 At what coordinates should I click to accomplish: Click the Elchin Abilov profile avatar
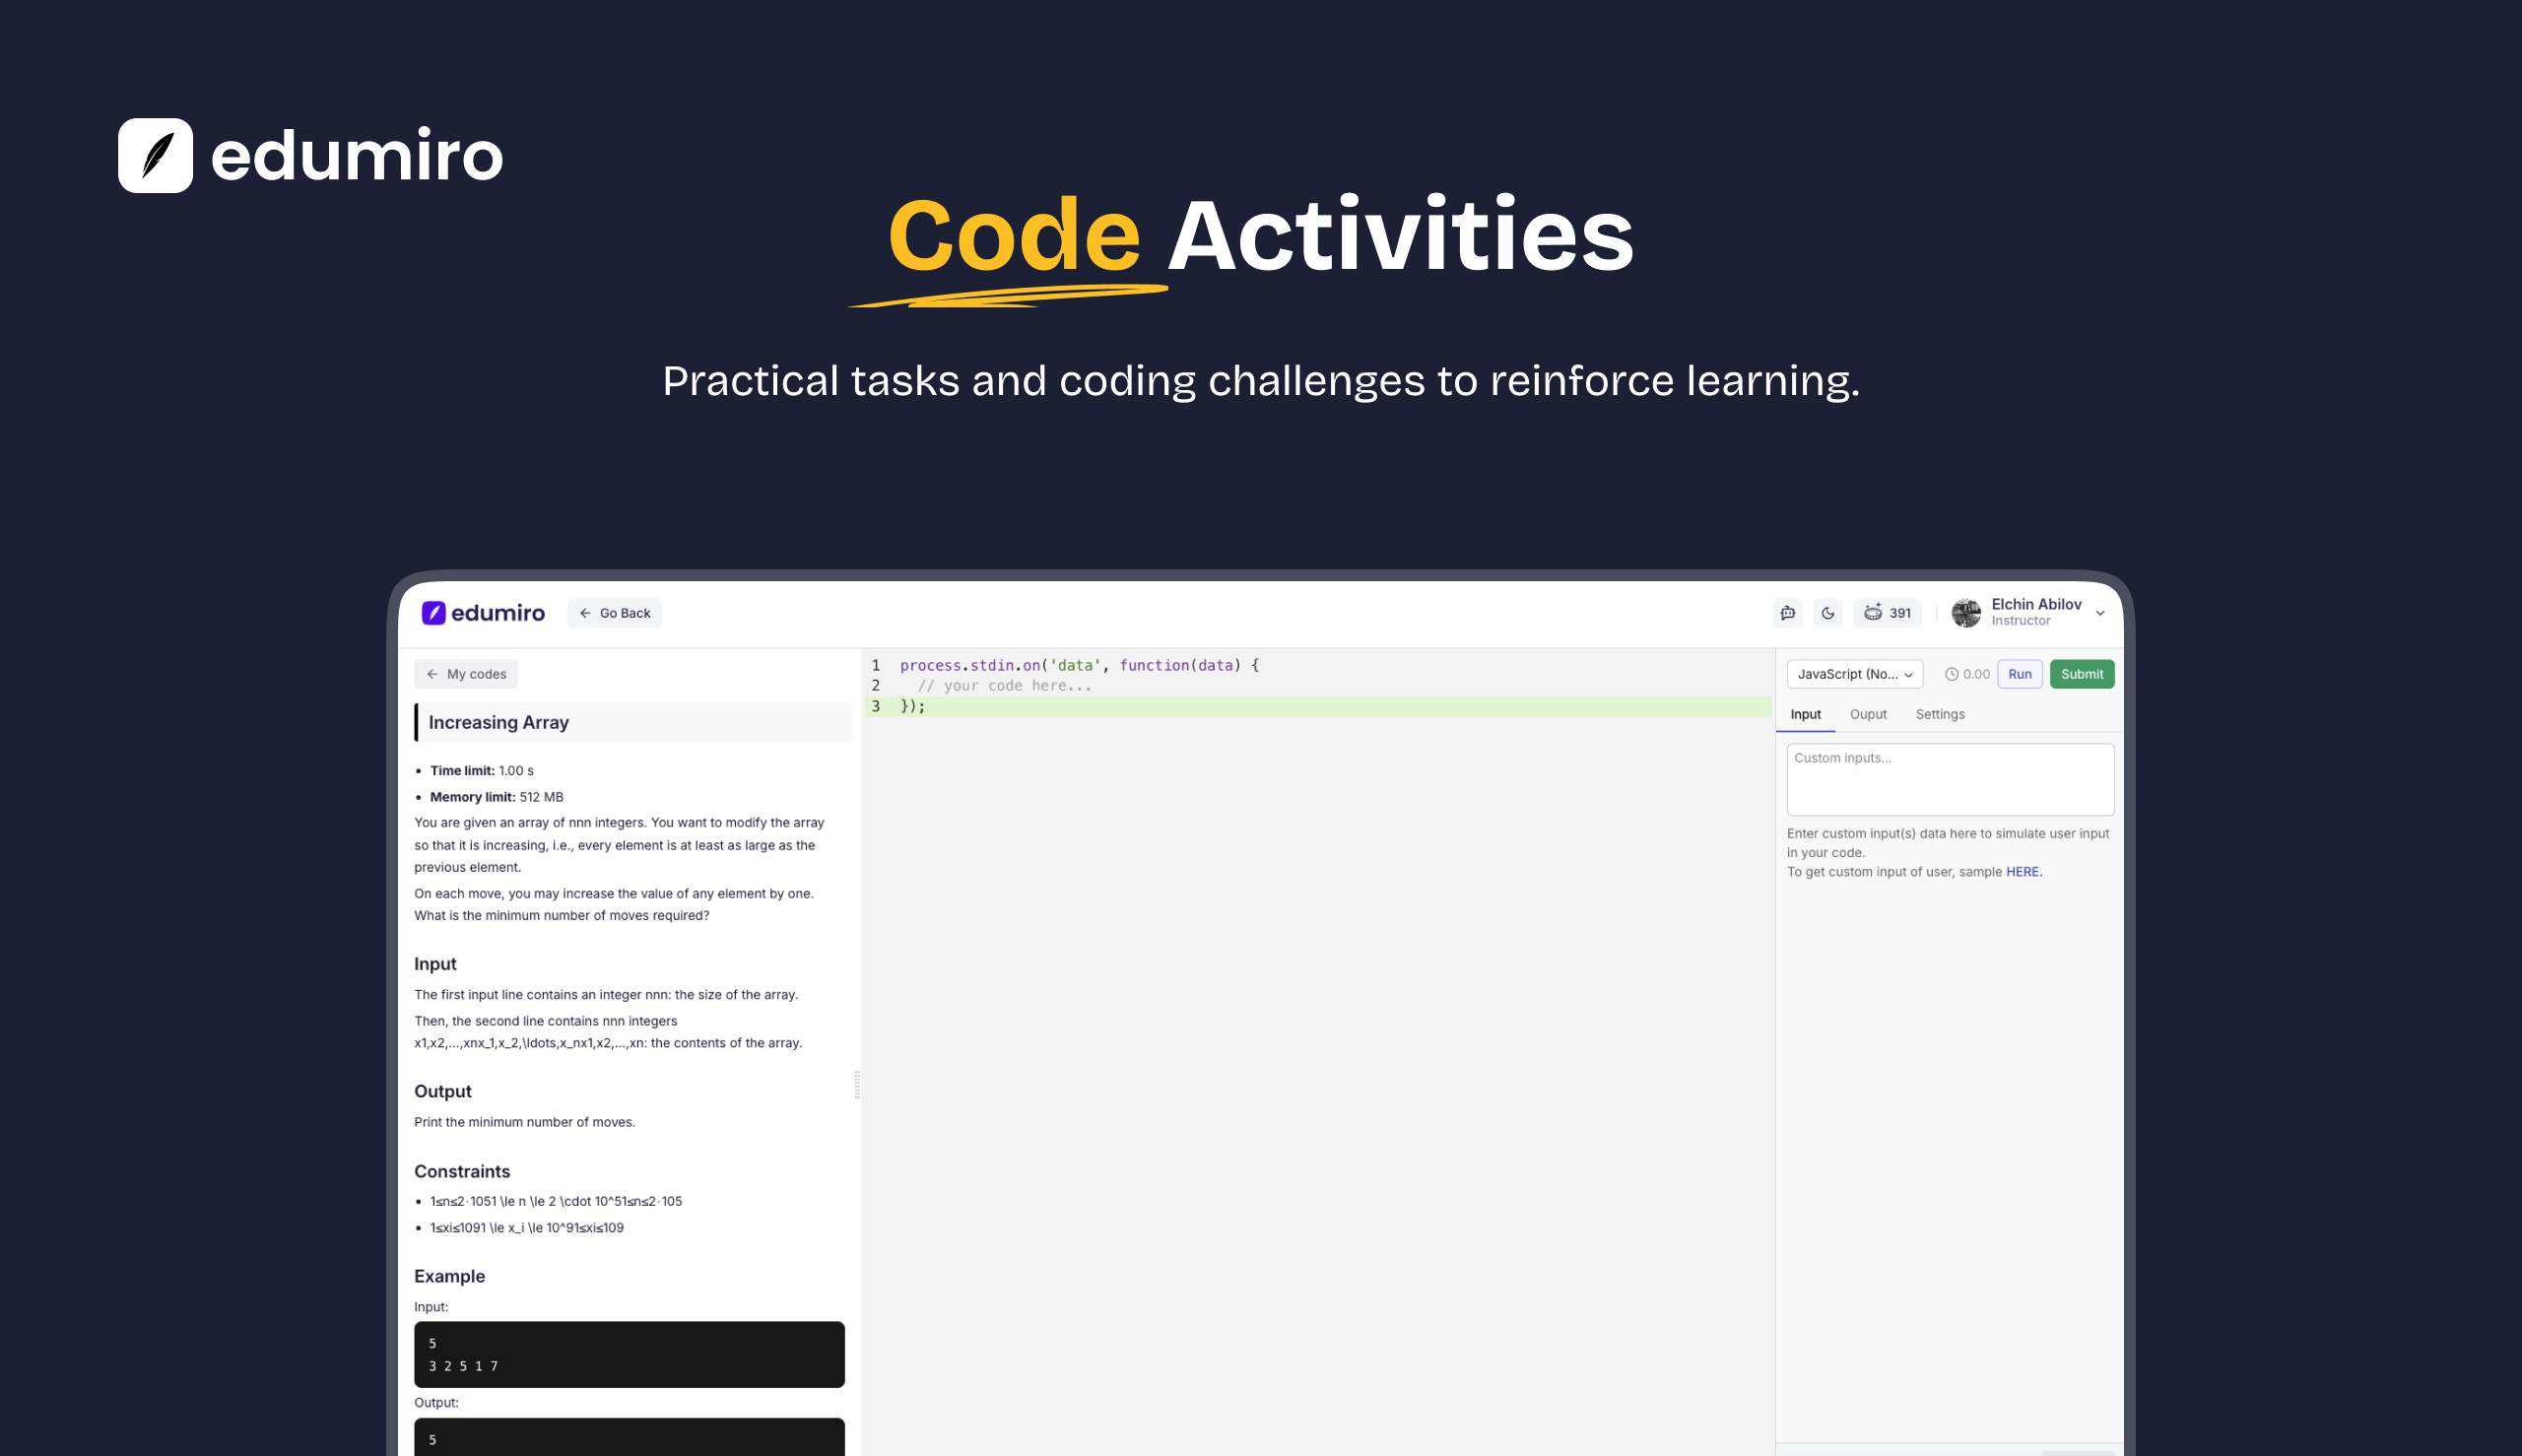click(x=1965, y=613)
